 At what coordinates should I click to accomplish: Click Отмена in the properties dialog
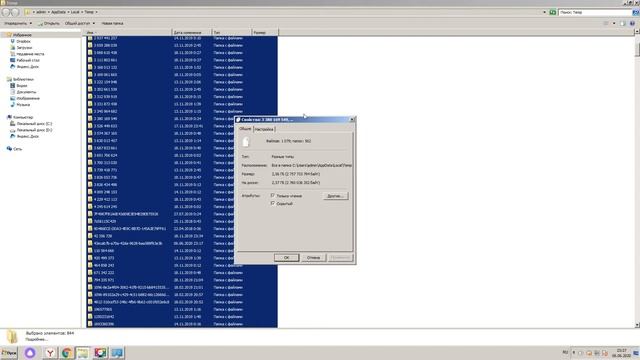tap(313, 258)
